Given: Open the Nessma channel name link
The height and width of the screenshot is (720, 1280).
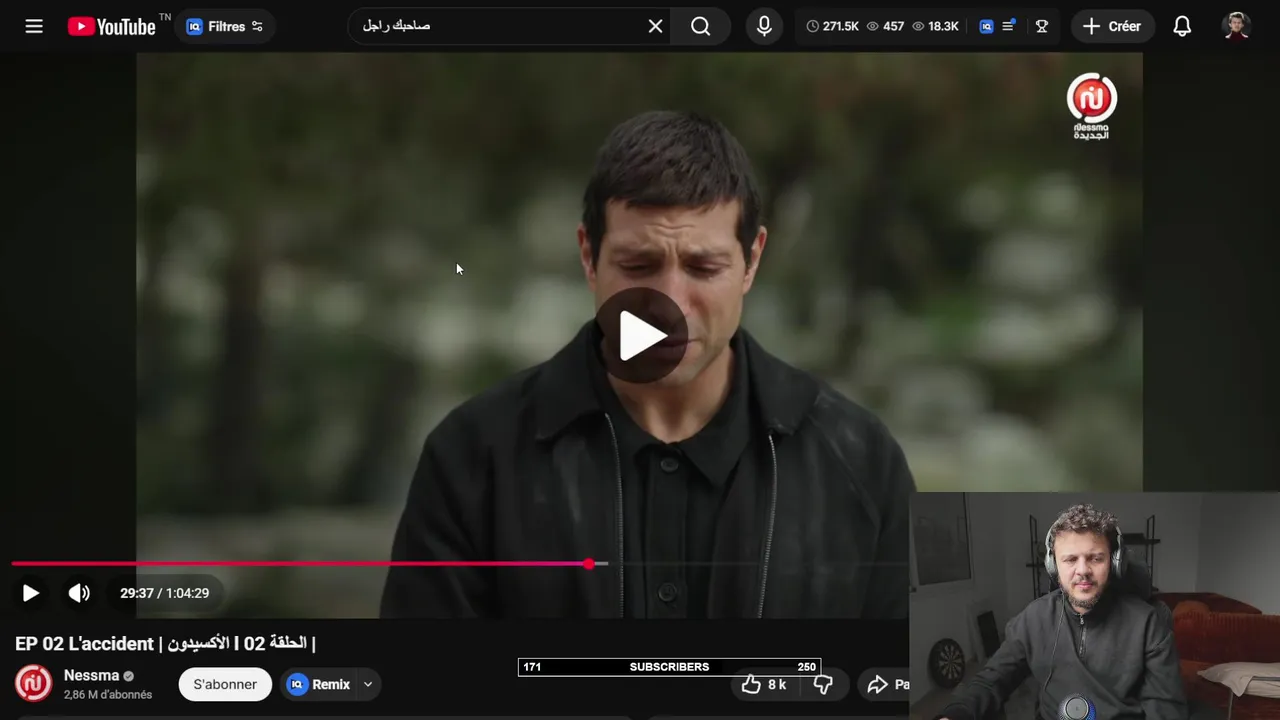Looking at the screenshot, I should tap(91, 675).
